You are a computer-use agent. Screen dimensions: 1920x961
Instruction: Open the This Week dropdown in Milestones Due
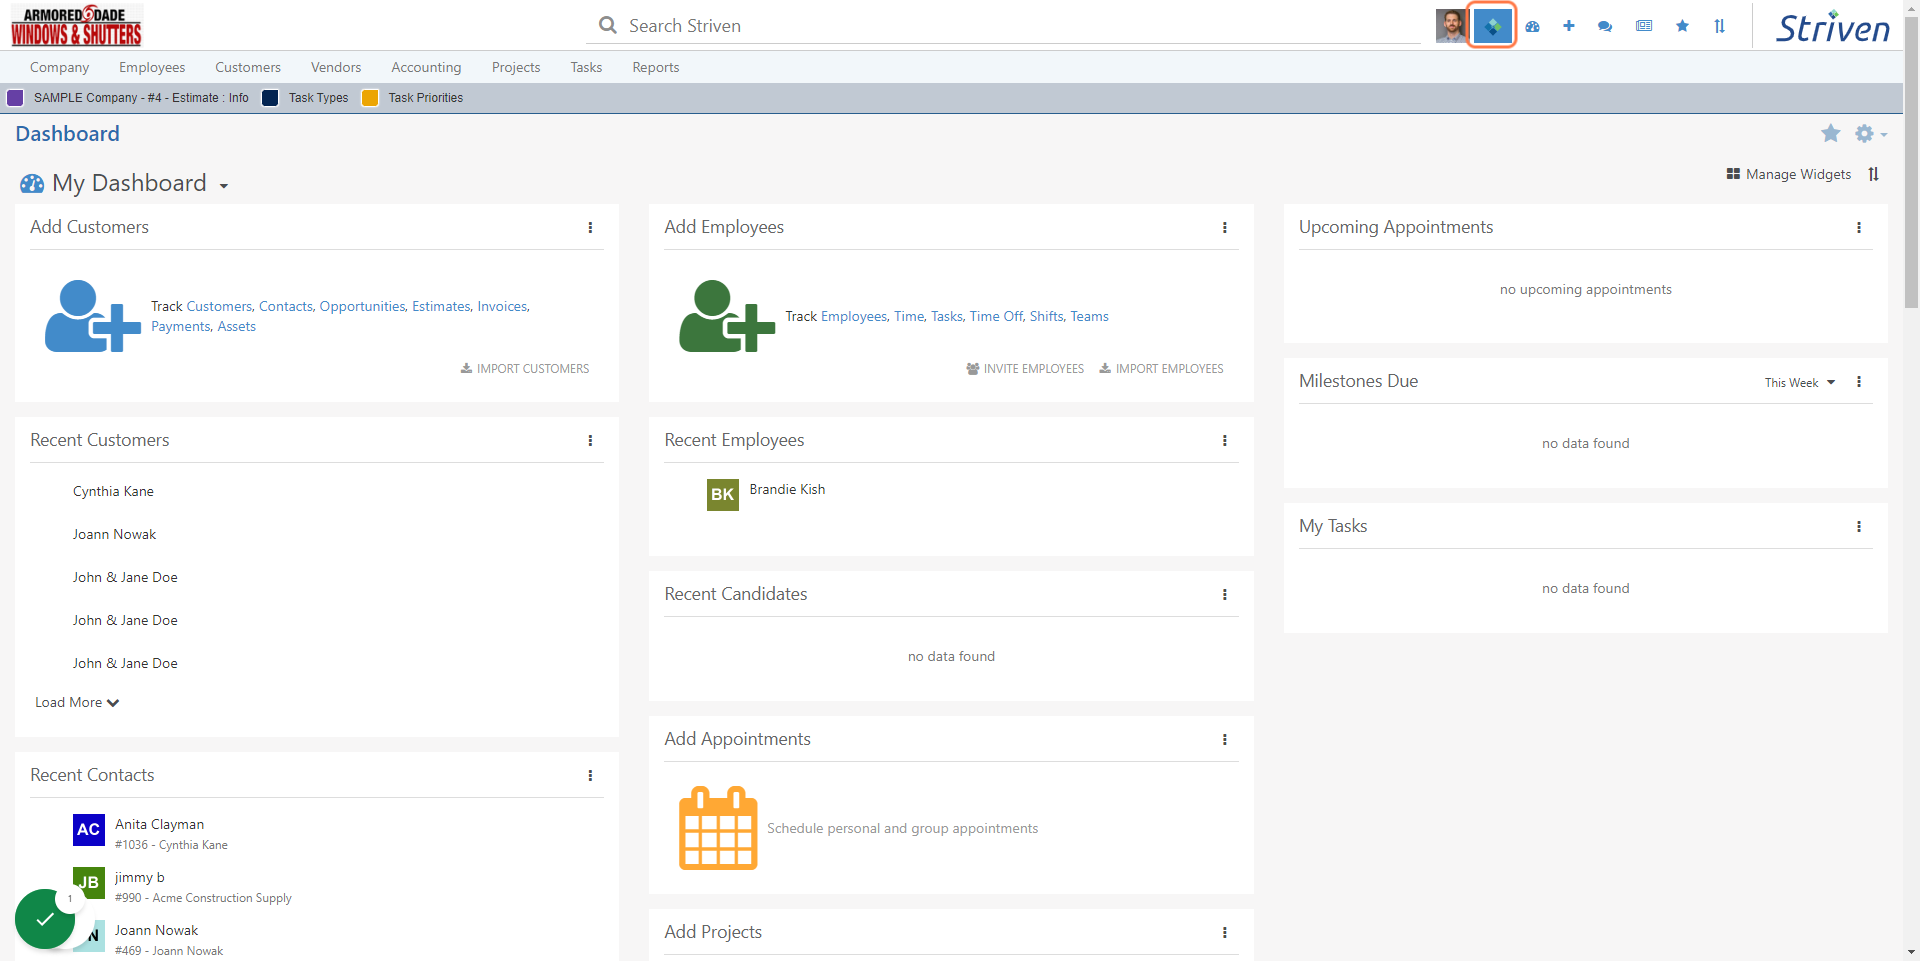(x=1799, y=383)
